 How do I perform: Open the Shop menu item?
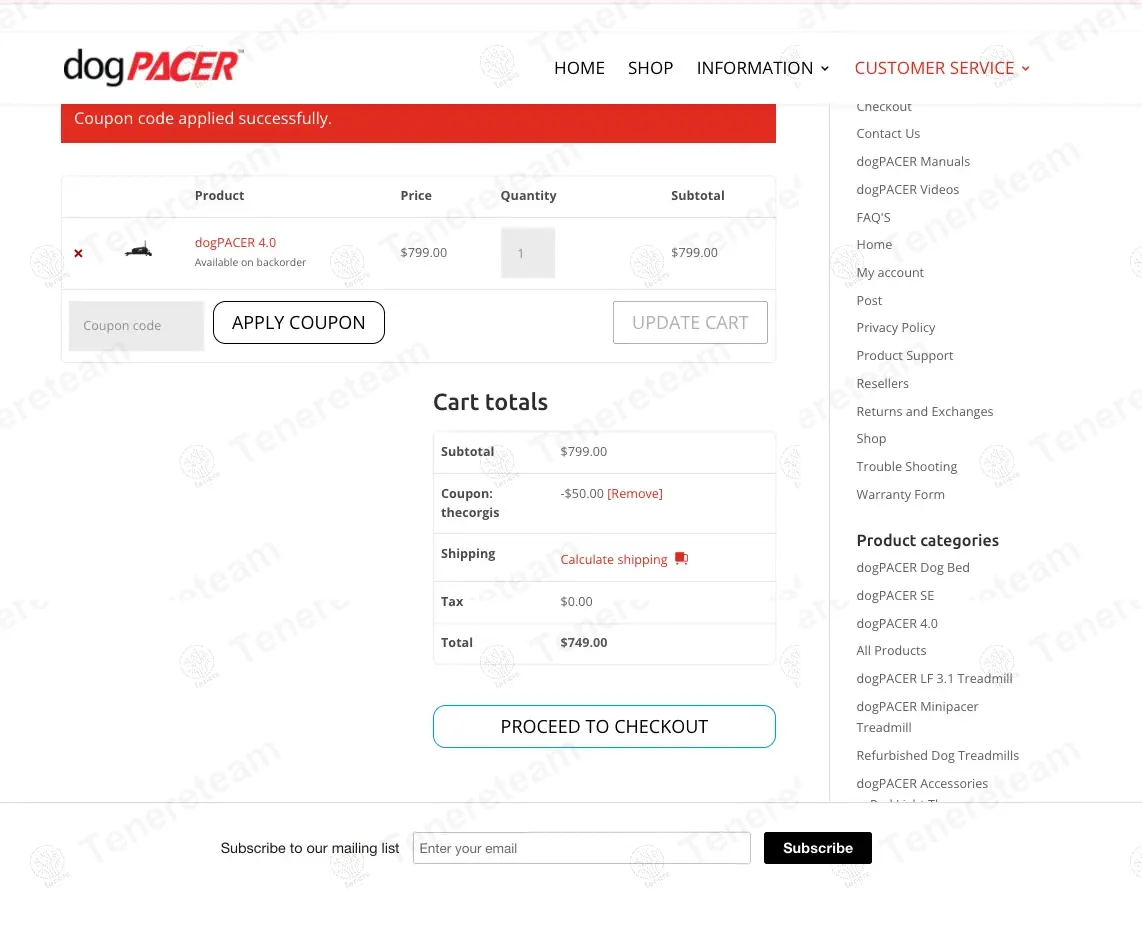point(650,68)
